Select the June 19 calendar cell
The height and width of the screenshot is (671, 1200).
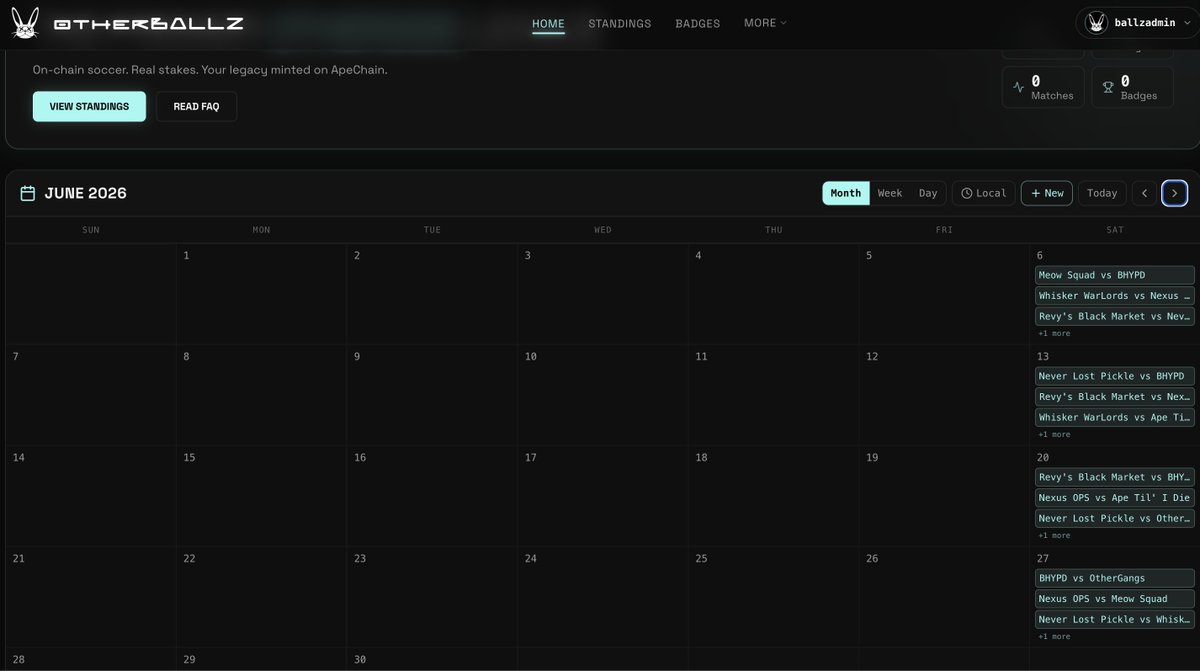944,496
